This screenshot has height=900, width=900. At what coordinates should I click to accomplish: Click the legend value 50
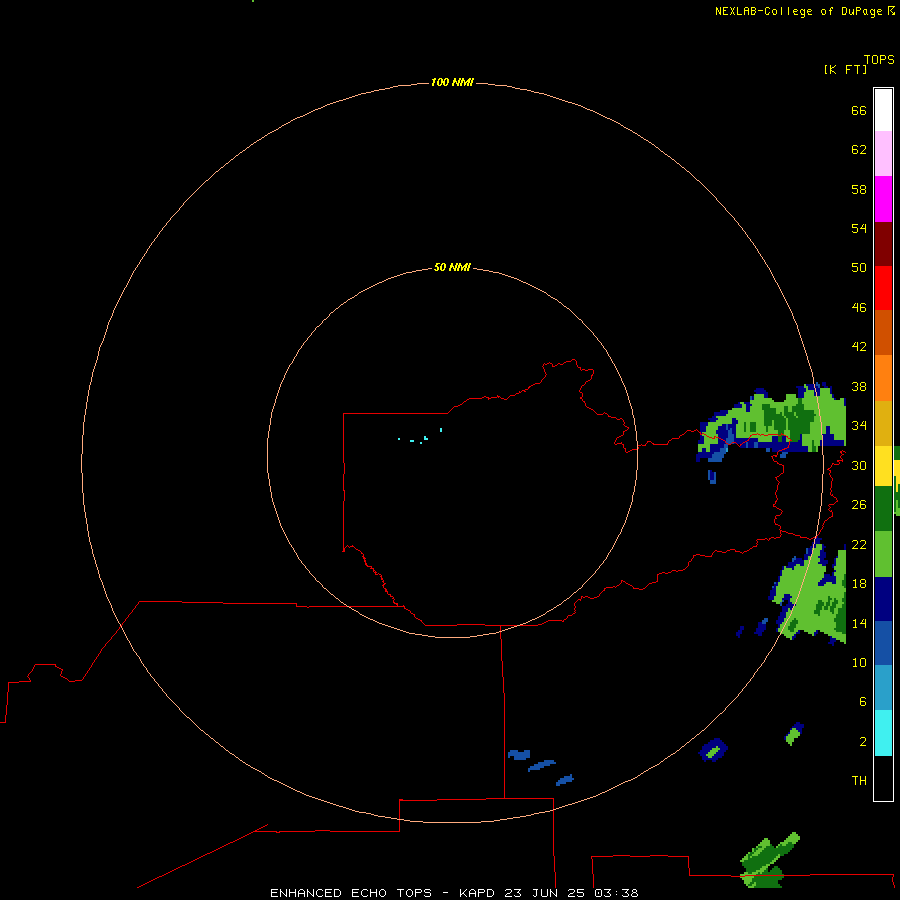coord(859,267)
